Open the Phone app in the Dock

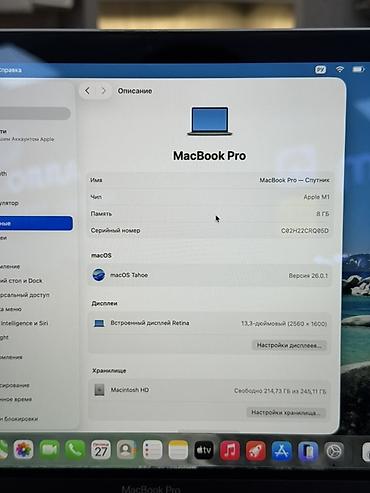(75, 450)
